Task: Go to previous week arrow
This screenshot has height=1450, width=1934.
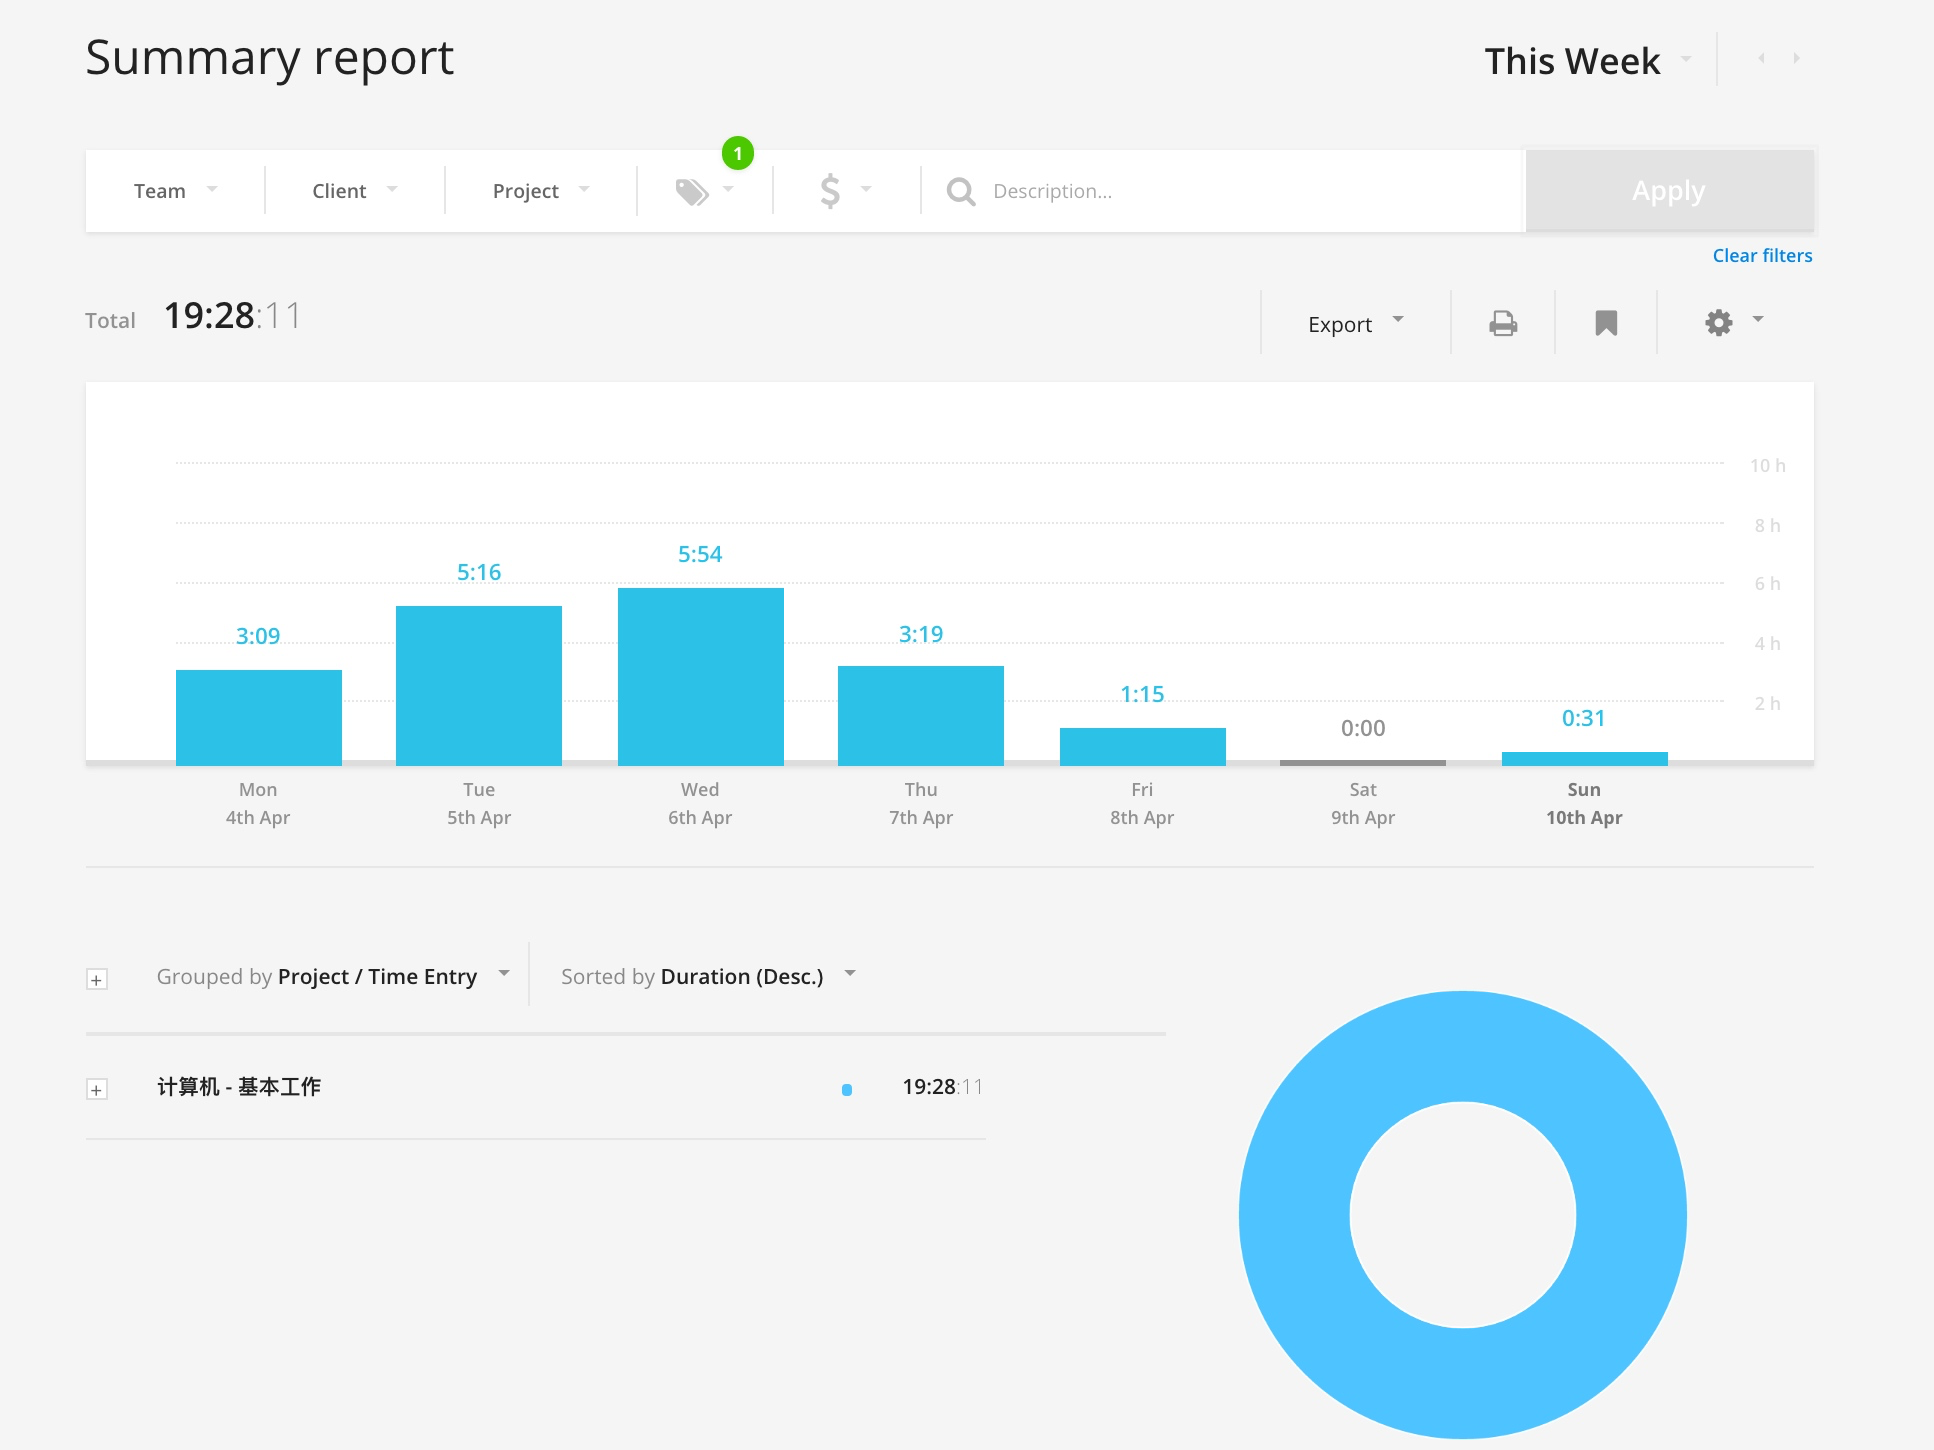Action: click(1761, 59)
